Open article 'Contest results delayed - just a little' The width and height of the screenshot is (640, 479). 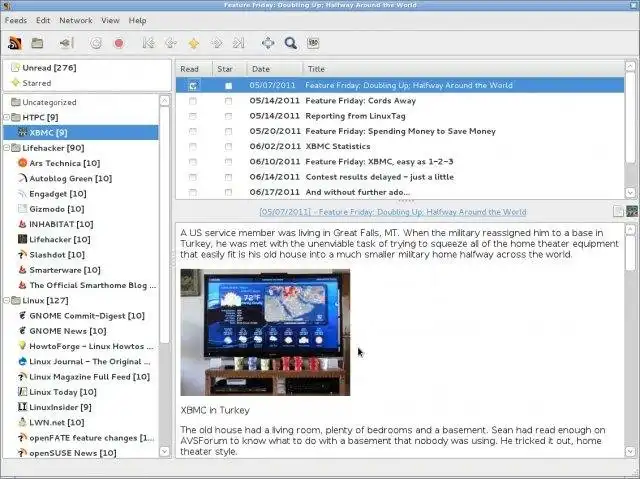click(x=380, y=177)
